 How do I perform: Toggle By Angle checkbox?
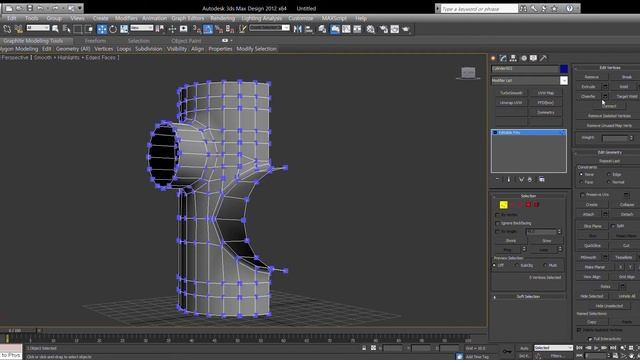(x=498, y=231)
